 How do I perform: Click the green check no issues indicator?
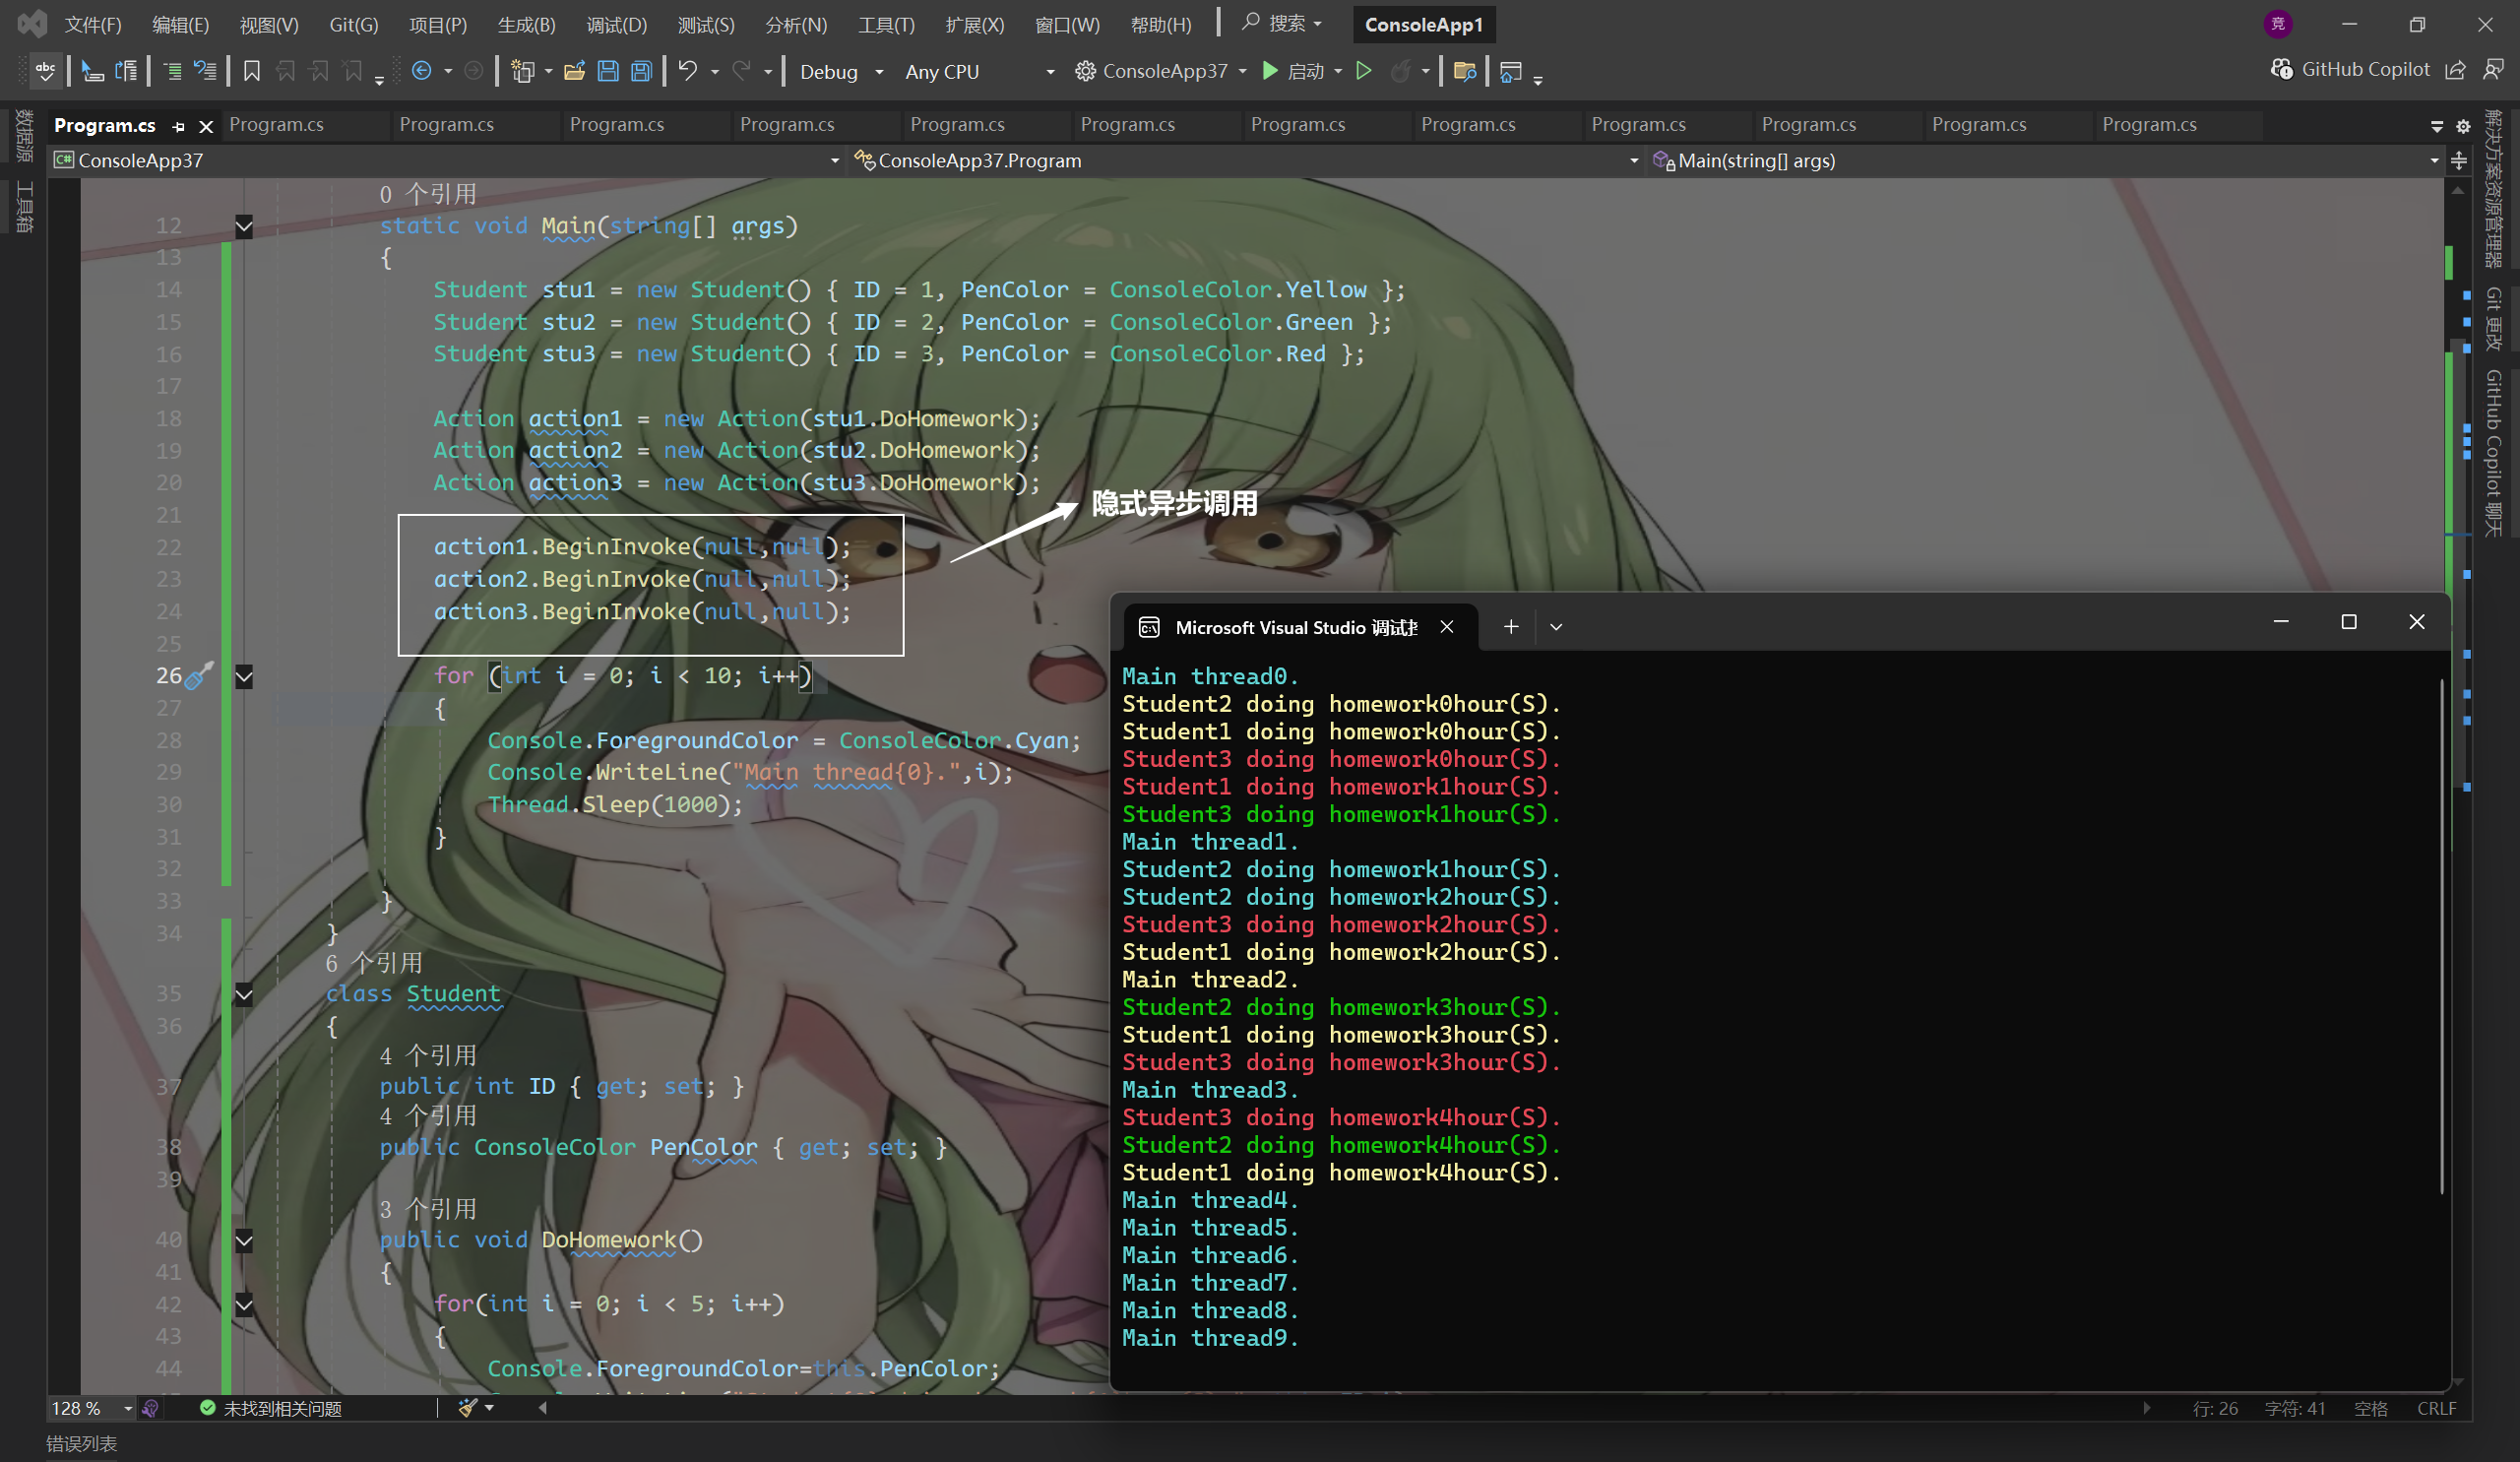click(x=207, y=1408)
